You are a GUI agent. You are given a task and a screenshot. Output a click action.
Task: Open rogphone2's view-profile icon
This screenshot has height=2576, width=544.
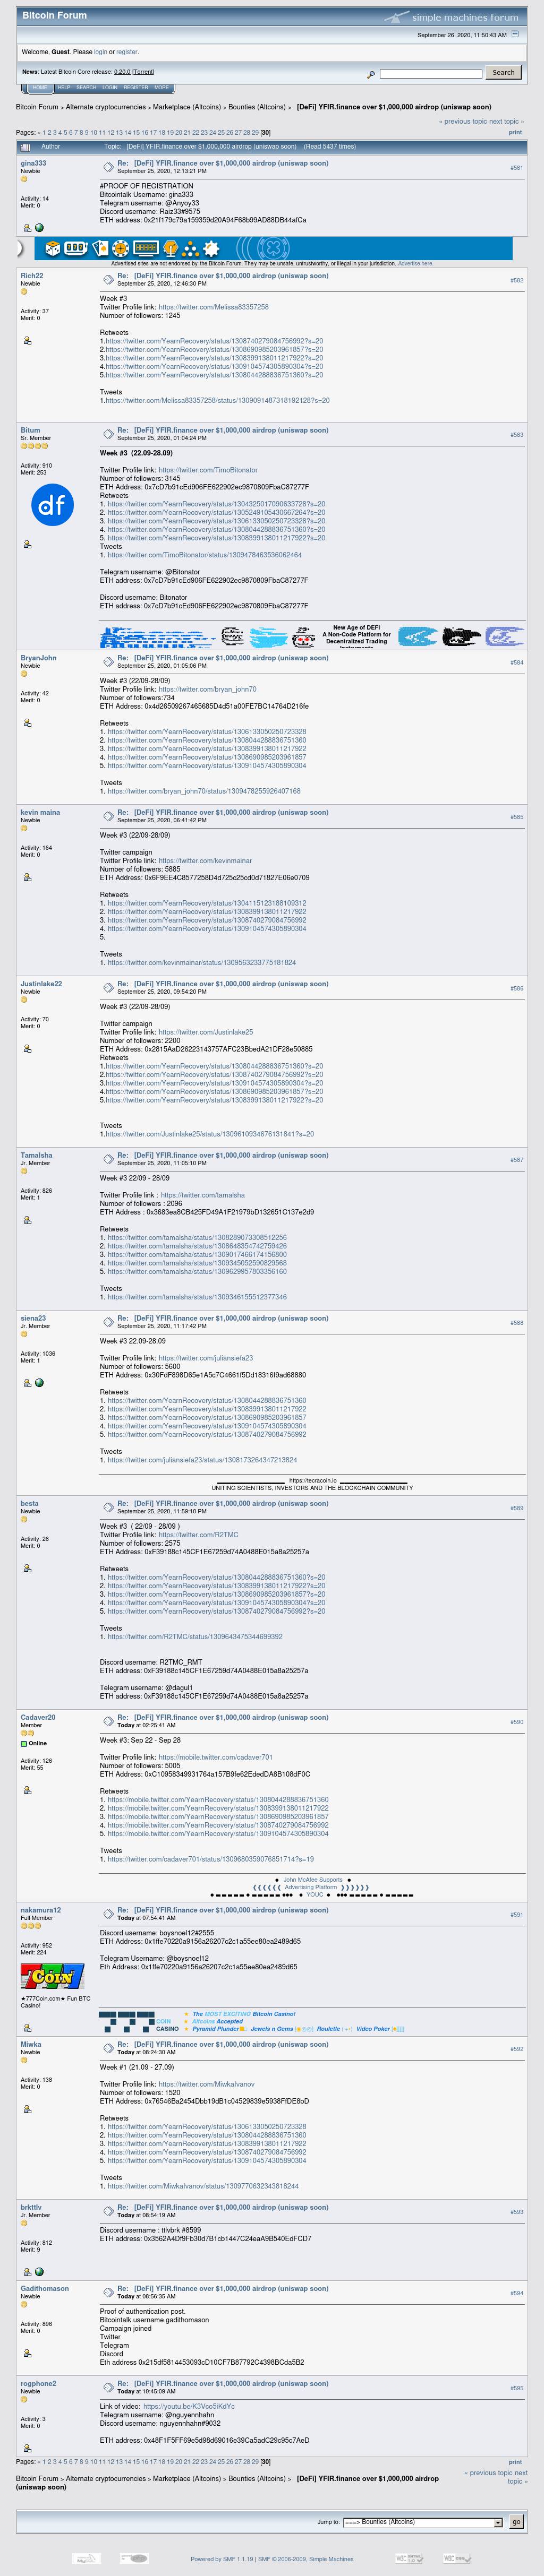click(x=27, y=2448)
